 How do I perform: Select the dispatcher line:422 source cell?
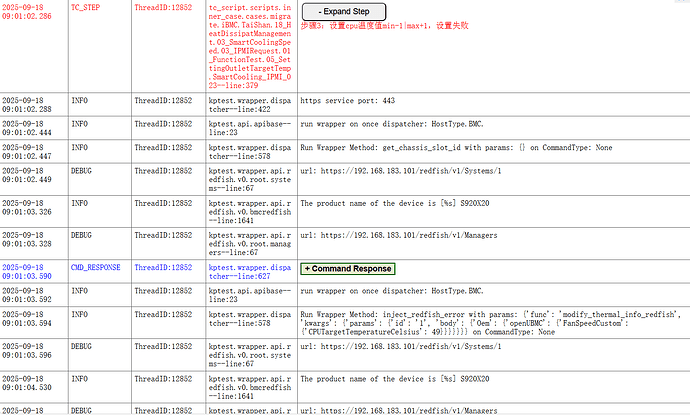[248, 106]
